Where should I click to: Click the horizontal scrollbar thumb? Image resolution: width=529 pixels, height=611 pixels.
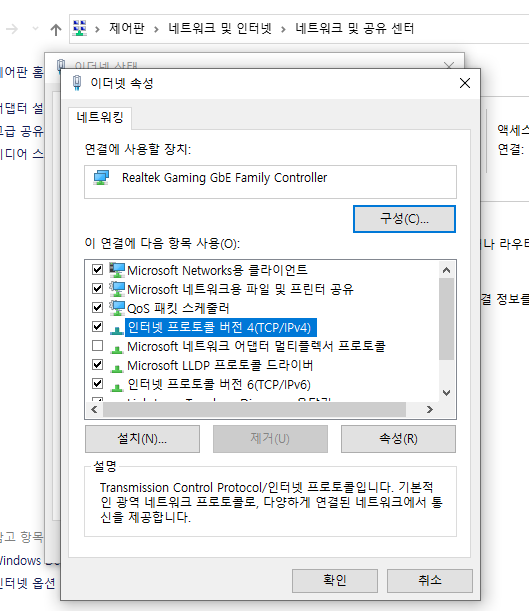(254, 410)
